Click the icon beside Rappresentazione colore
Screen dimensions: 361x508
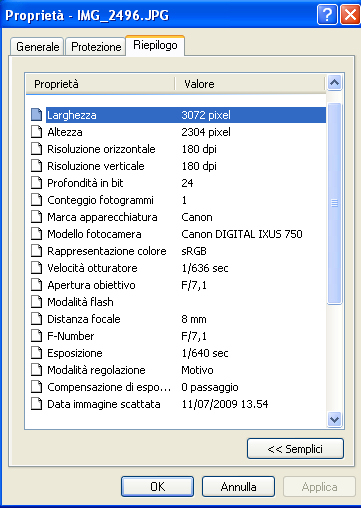pyautogui.click(x=37, y=251)
